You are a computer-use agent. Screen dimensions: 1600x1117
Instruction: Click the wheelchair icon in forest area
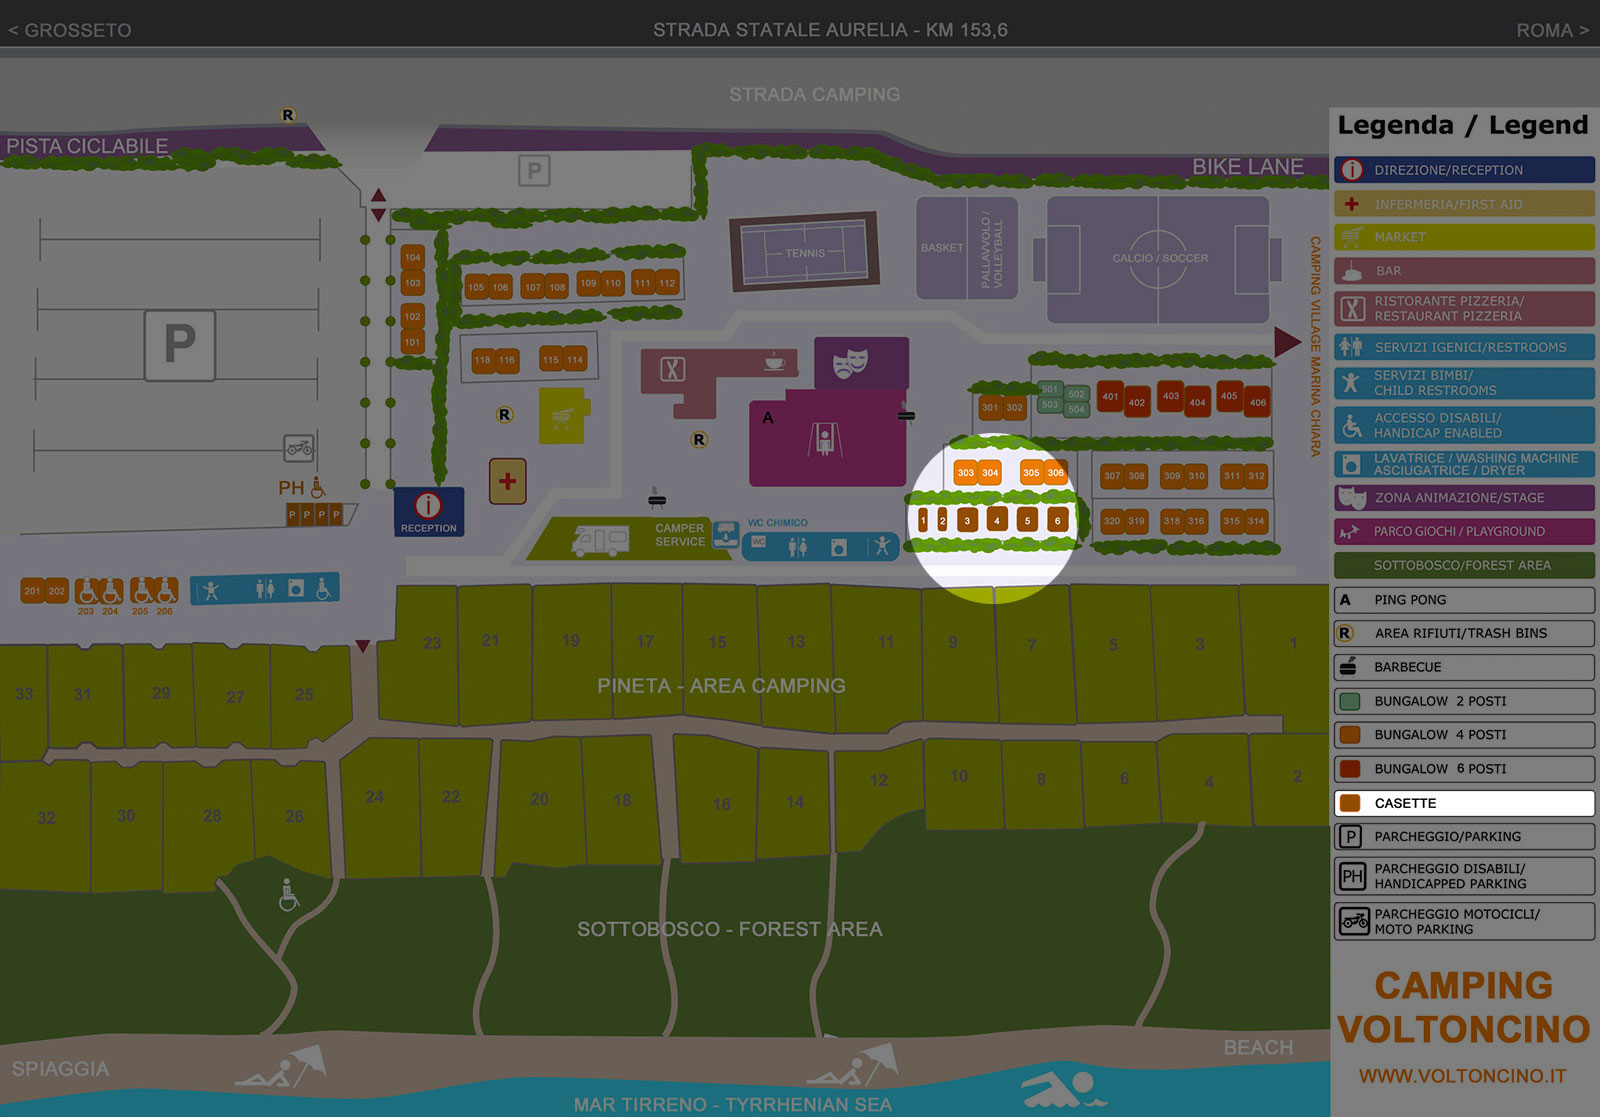[288, 895]
